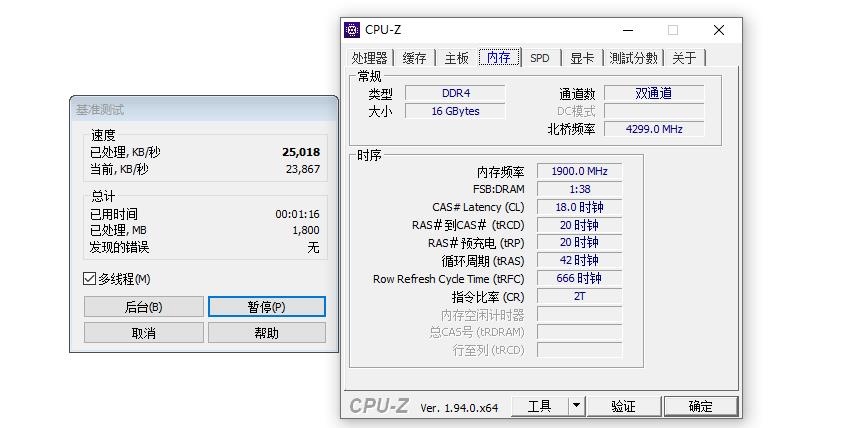Click the 取消 button in benchmark dialog
Image resolution: width=849 pixels, height=428 pixels.
[143, 333]
